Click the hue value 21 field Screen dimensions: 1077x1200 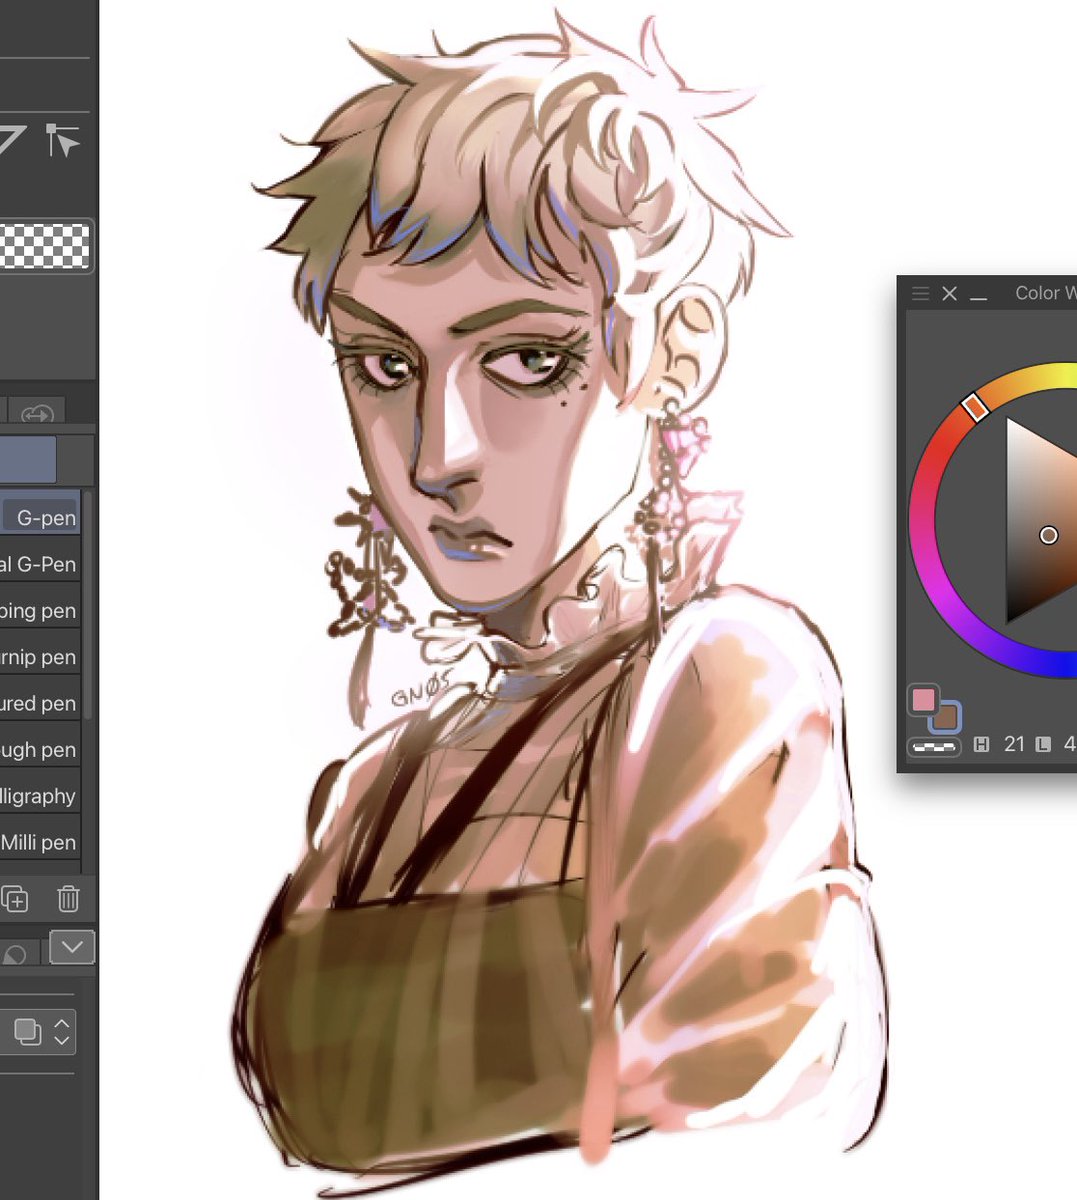(x=1014, y=744)
